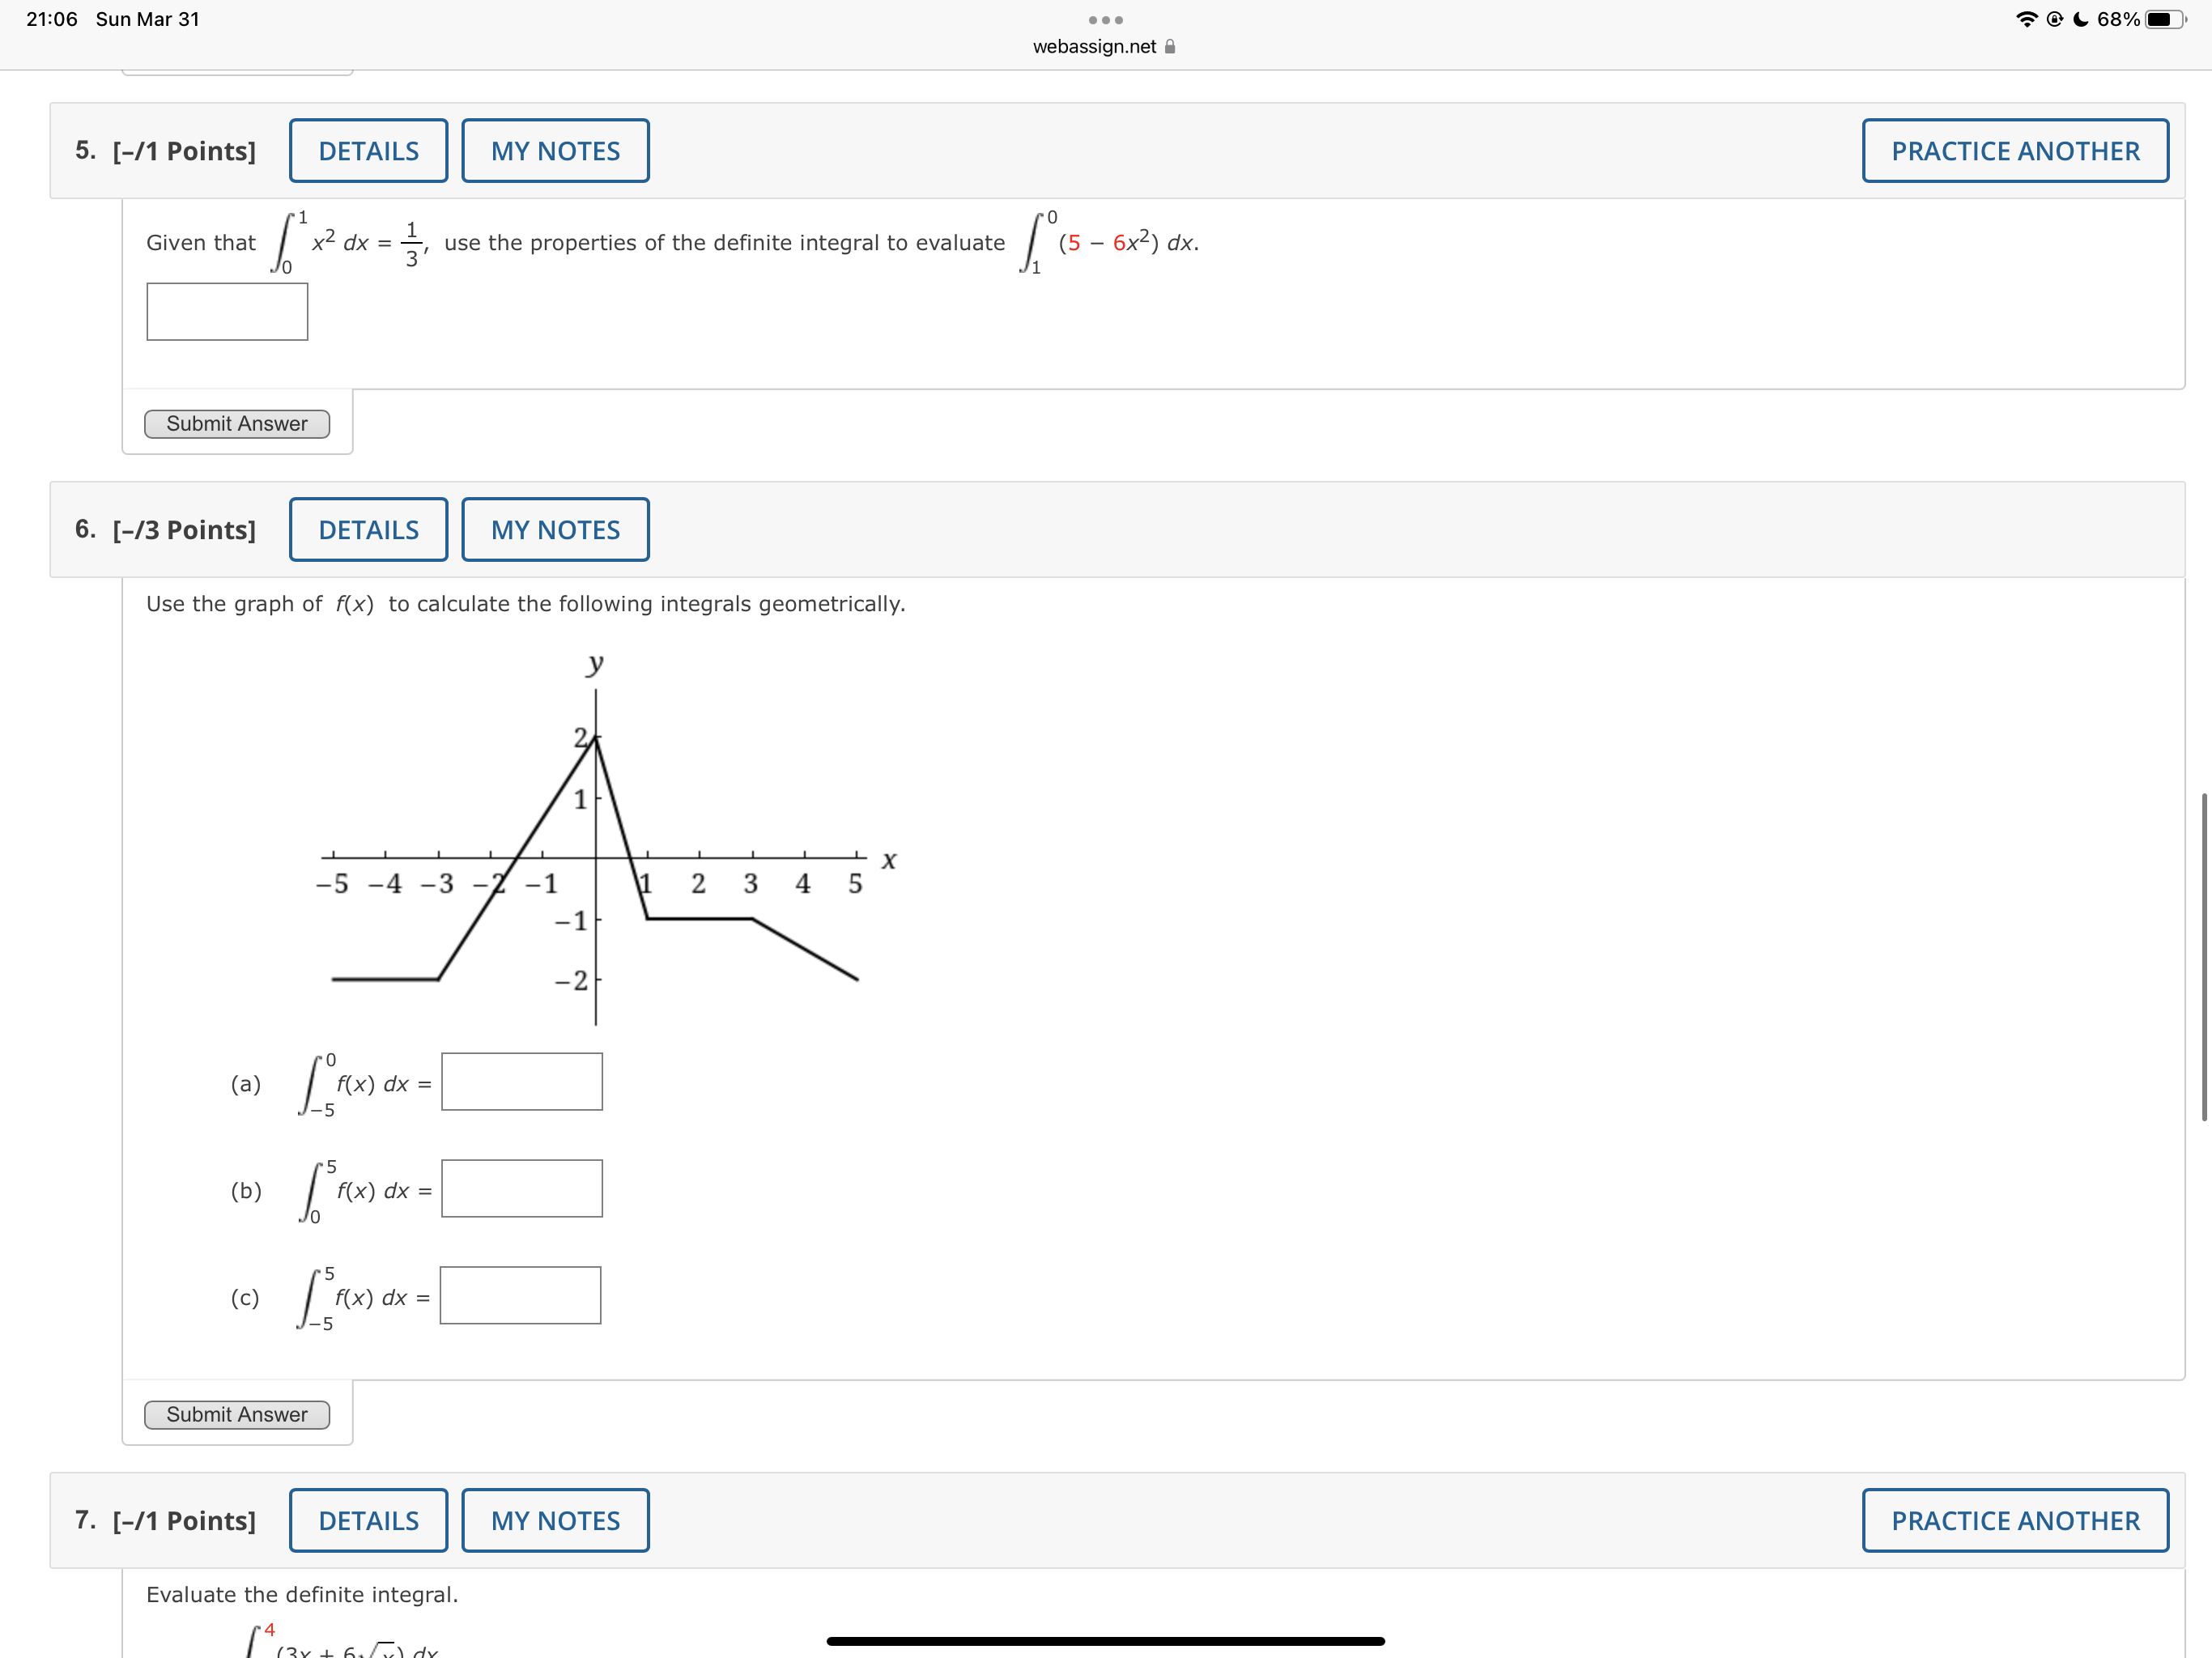Viewport: 2212px width, 1658px height.
Task: Select the answer box for part (a)
Action: point(522,1081)
